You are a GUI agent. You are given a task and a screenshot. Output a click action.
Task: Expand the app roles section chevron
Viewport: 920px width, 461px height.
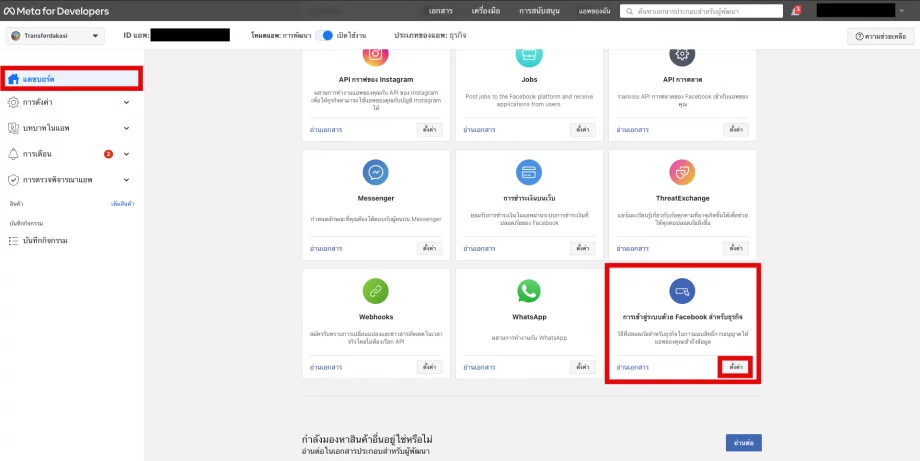pos(126,128)
